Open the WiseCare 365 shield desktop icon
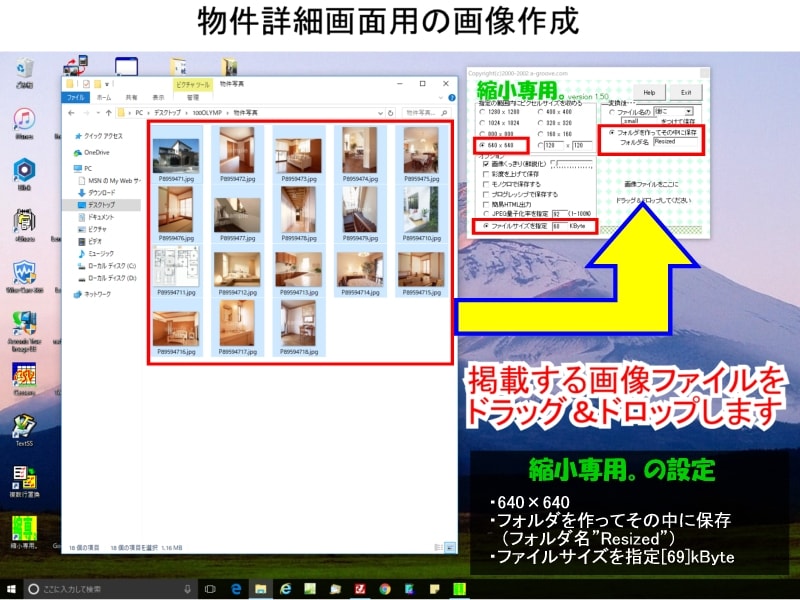This screenshot has width=800, height=600. pos(24,277)
